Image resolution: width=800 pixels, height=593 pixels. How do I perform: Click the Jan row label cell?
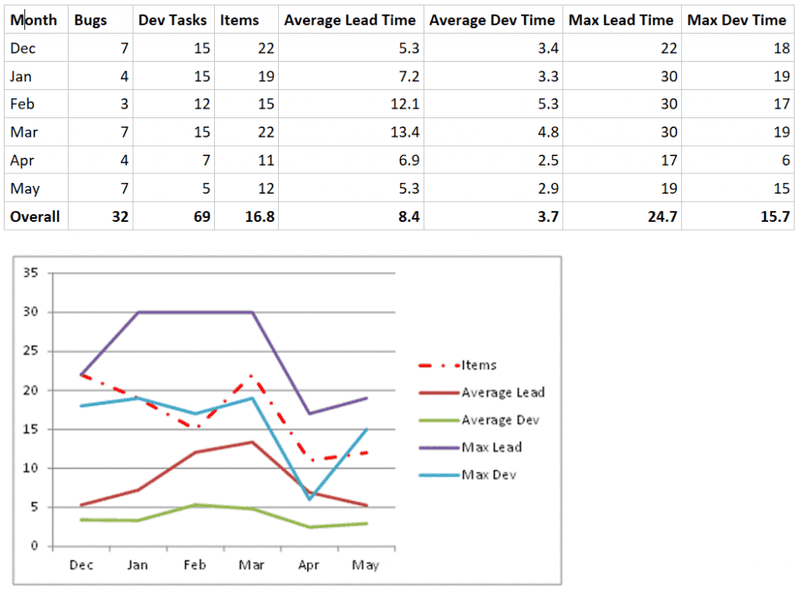[x=36, y=76]
